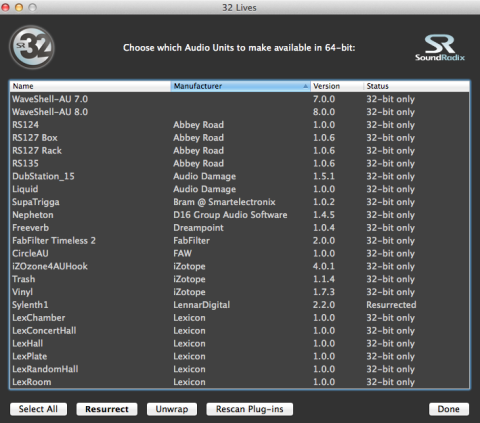The height and width of the screenshot is (423, 480).
Task: Click the Audio Damage cell for Liquid
Action: tap(204, 189)
